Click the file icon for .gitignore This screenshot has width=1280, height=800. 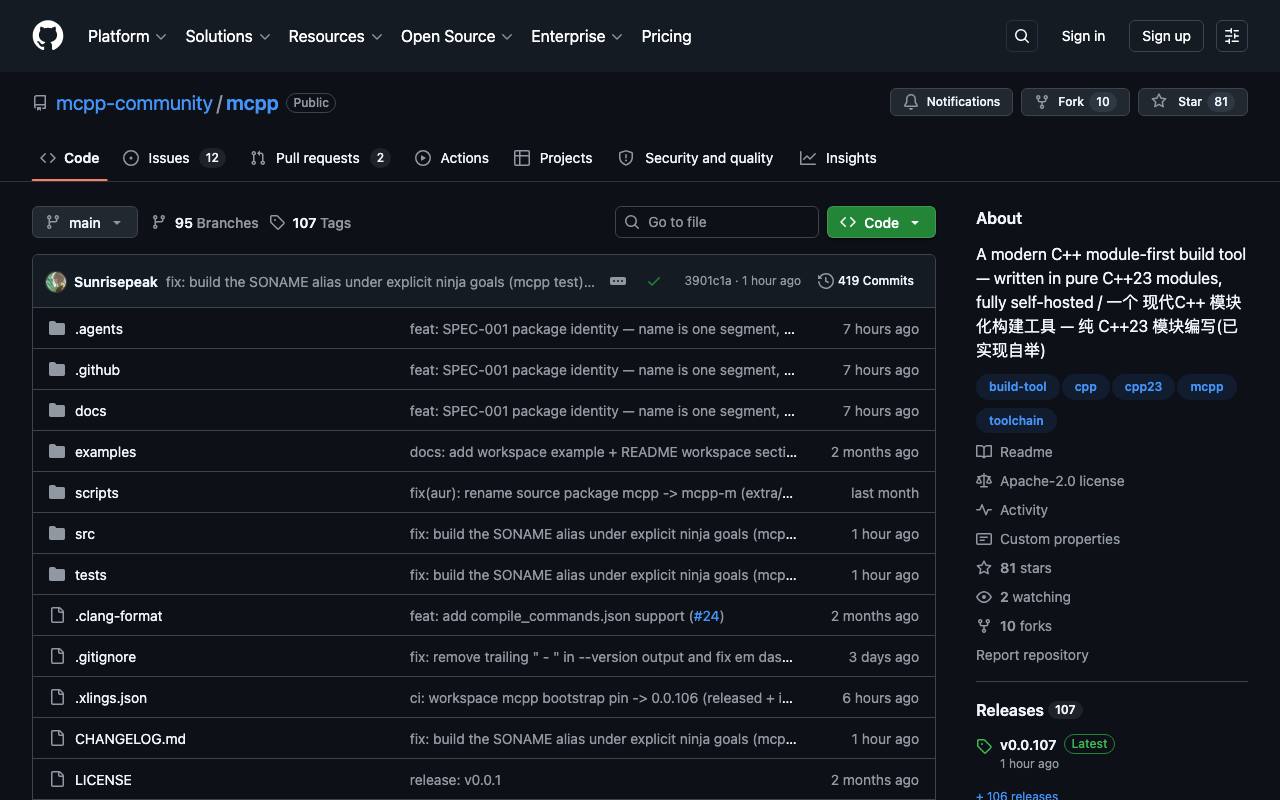click(57, 657)
